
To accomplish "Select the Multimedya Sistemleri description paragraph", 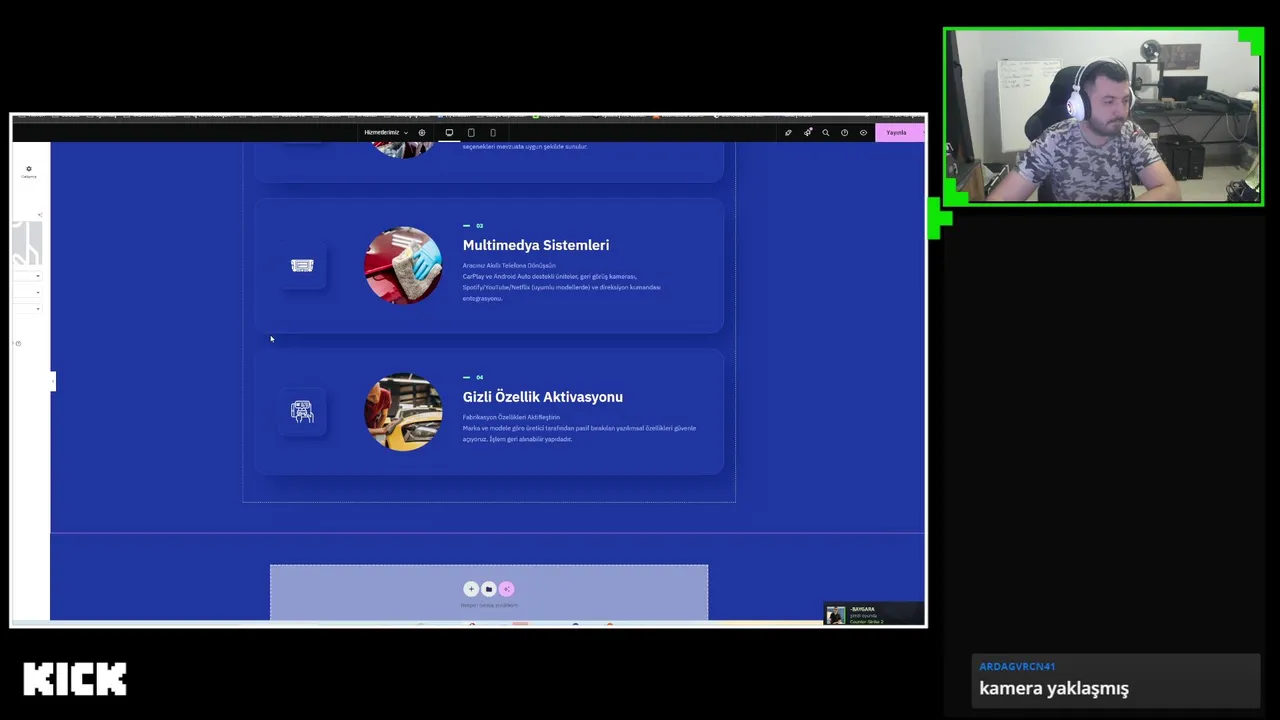I will [x=562, y=282].
